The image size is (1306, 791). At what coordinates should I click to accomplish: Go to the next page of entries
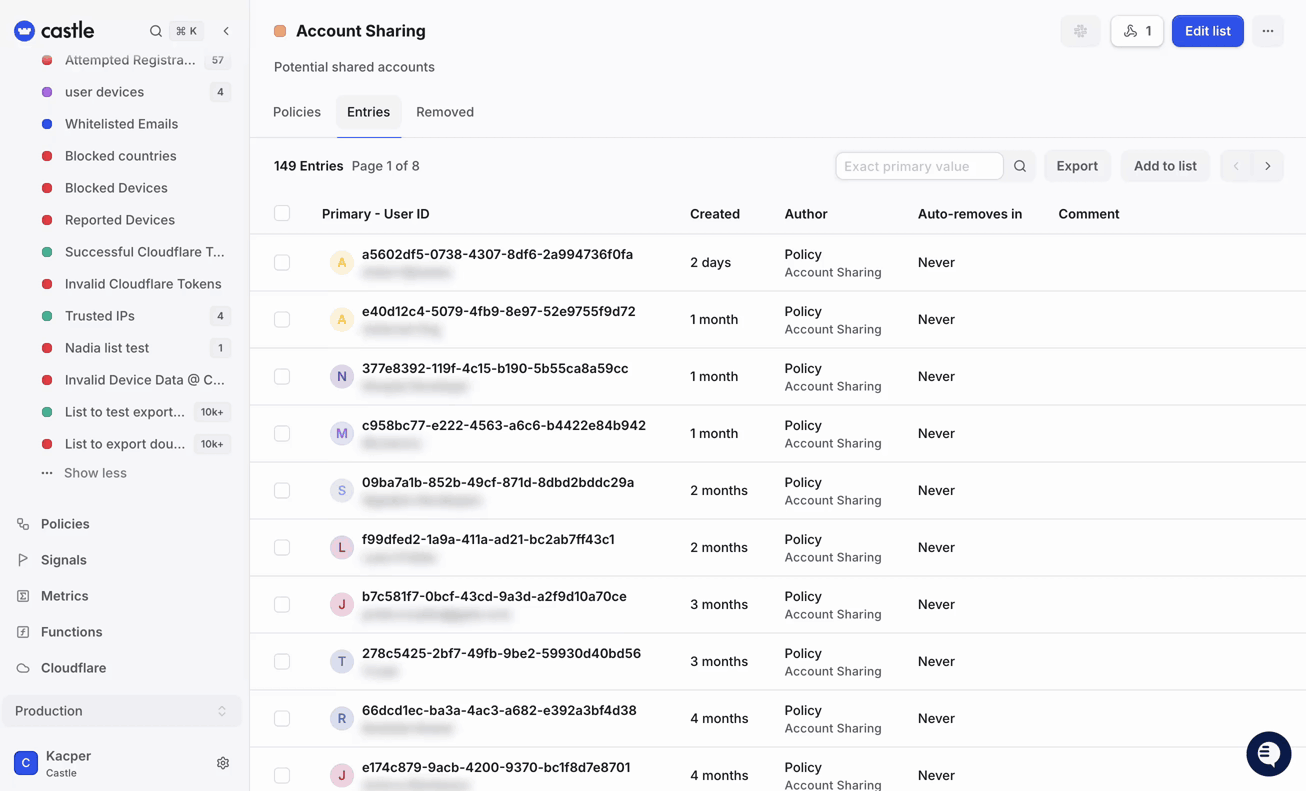pyautogui.click(x=1268, y=166)
